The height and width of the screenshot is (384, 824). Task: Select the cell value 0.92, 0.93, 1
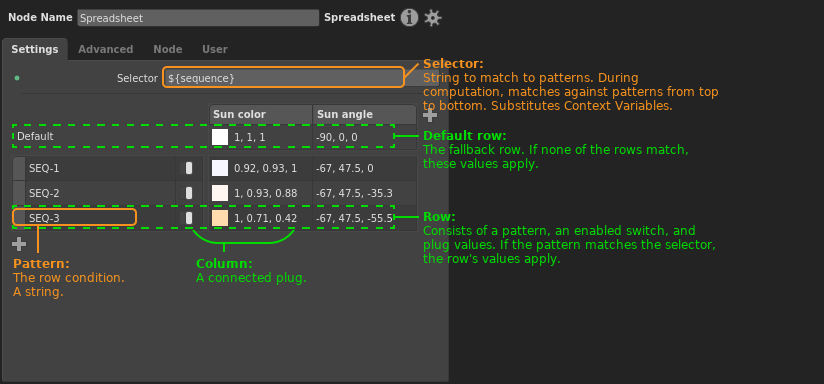pos(265,169)
